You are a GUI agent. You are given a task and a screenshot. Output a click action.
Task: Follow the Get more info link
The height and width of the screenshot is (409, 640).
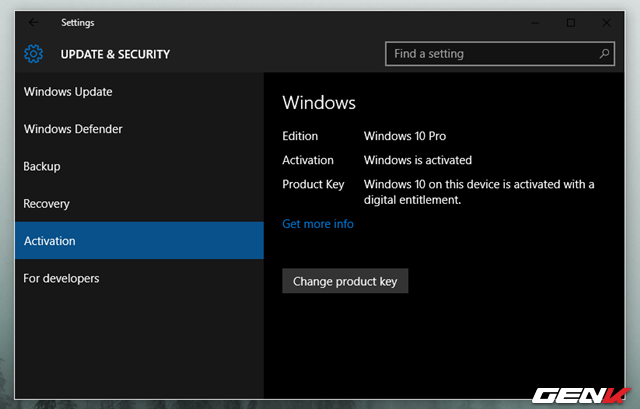click(318, 224)
